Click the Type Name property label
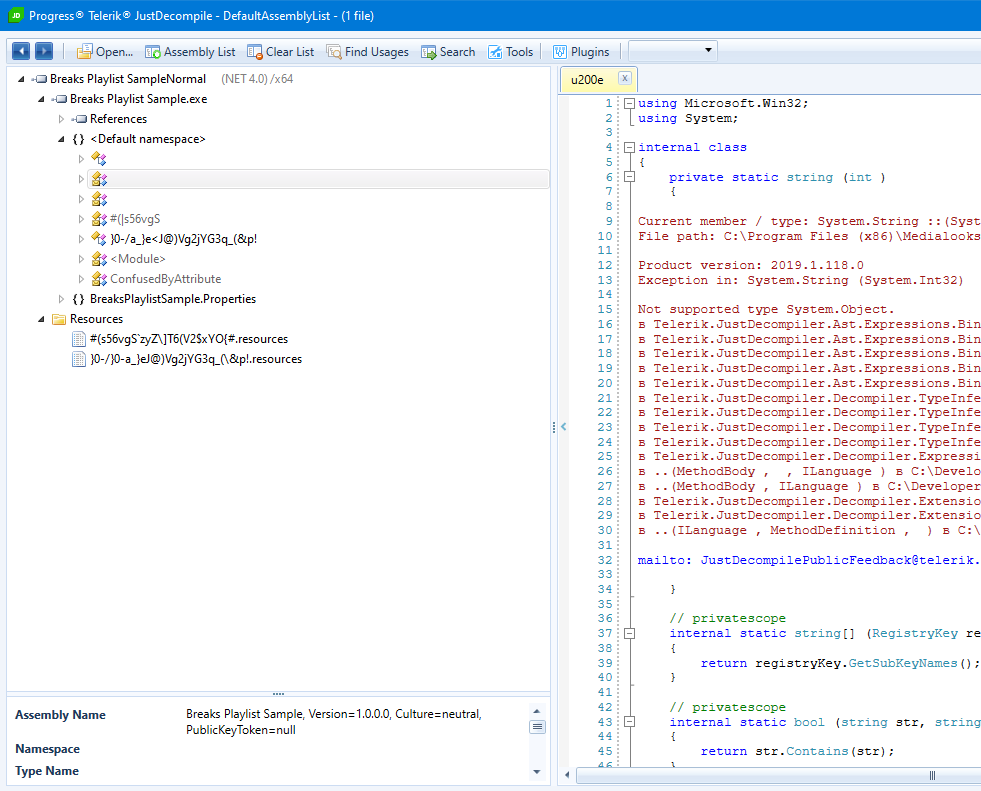Screen dimensions: 981x791 point(47,771)
